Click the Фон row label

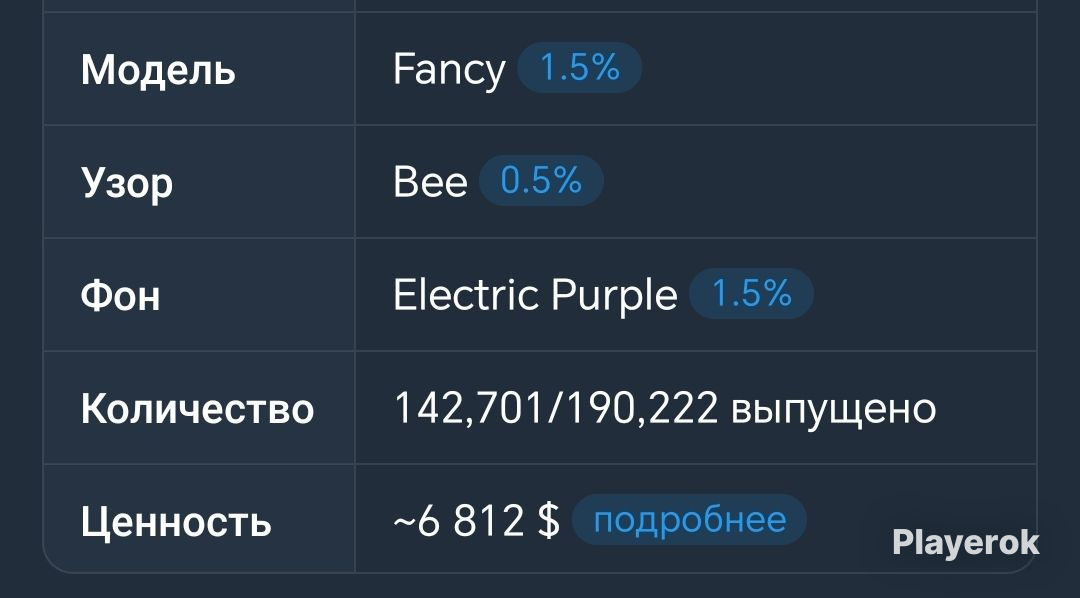[x=121, y=296]
